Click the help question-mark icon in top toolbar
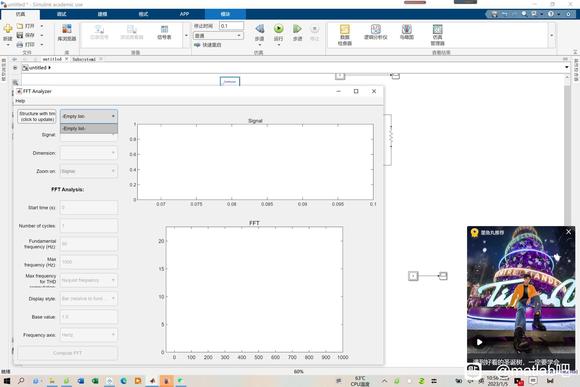580x387 pixels. click(x=551, y=14)
